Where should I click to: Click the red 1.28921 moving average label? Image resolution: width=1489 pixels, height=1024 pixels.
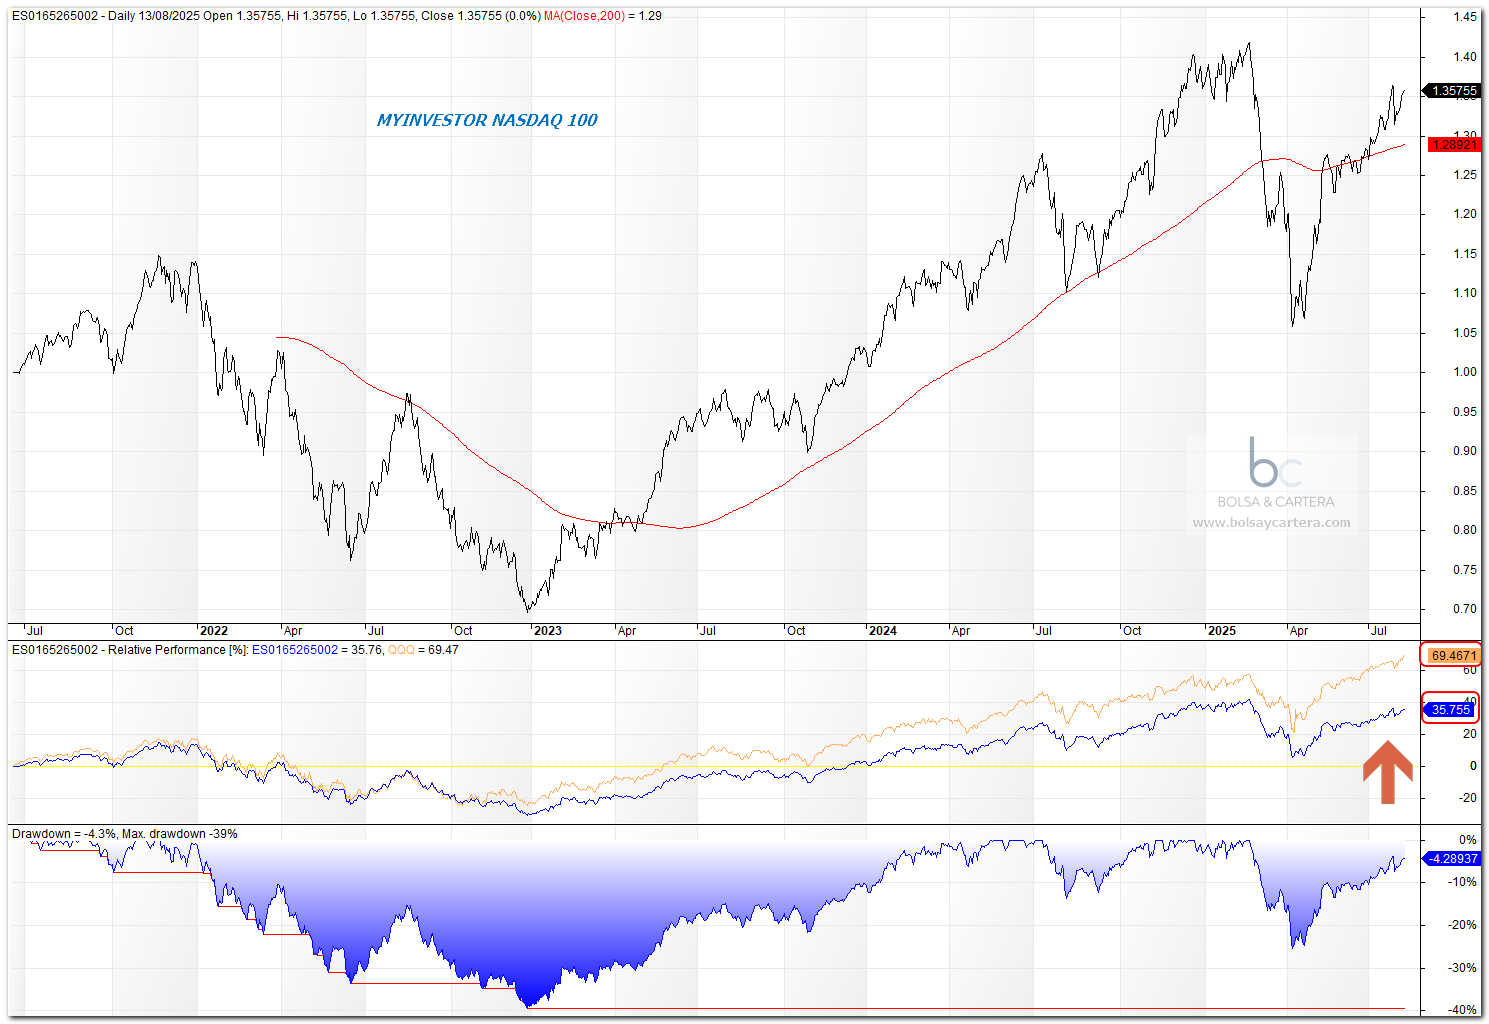click(x=1454, y=145)
